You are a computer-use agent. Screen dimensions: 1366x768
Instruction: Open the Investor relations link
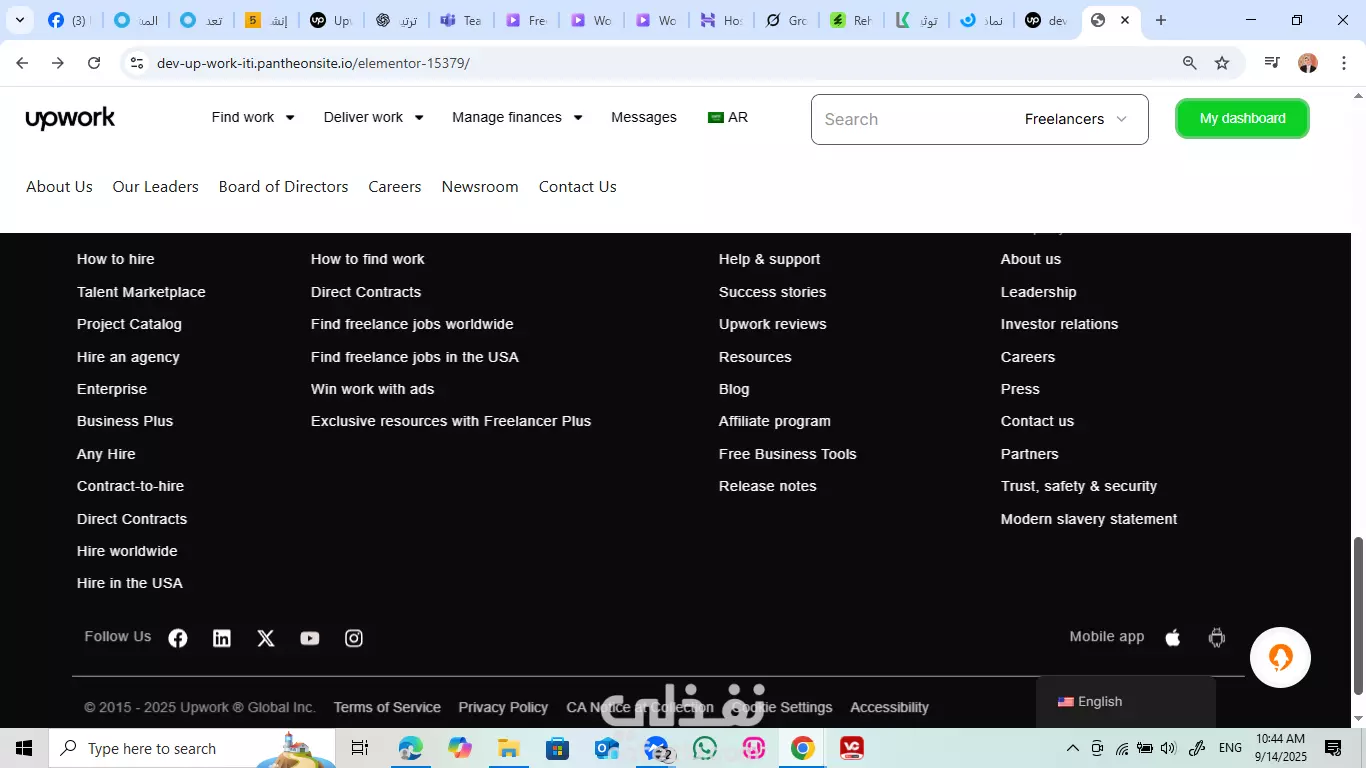[x=1059, y=324]
